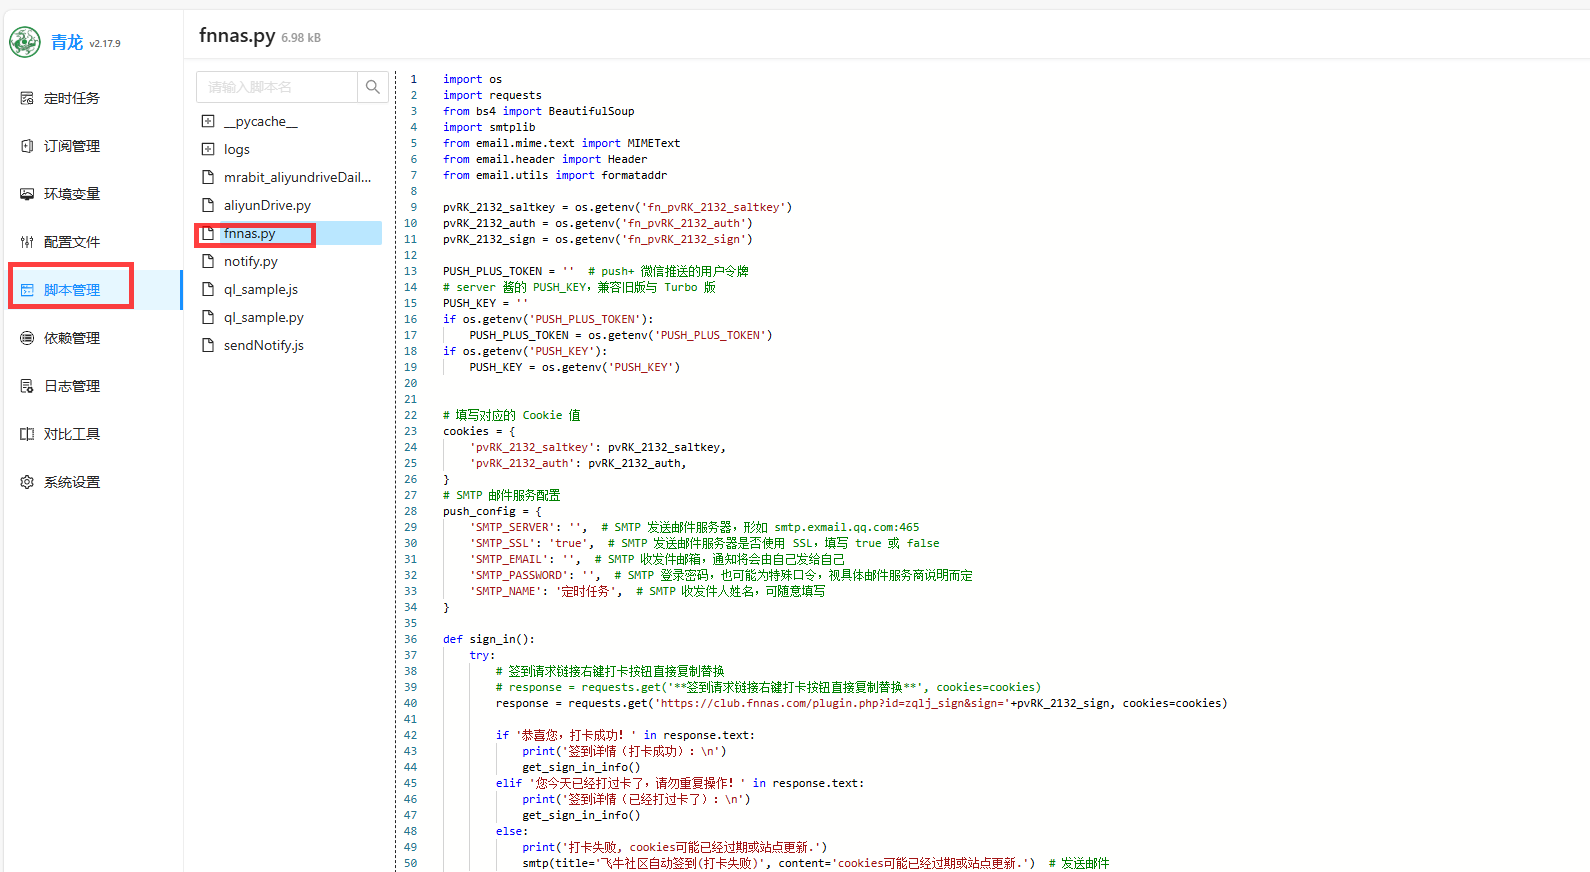Click the Qinglong dragon logo icon
1590x872 pixels.
pyautogui.click(x=25, y=42)
